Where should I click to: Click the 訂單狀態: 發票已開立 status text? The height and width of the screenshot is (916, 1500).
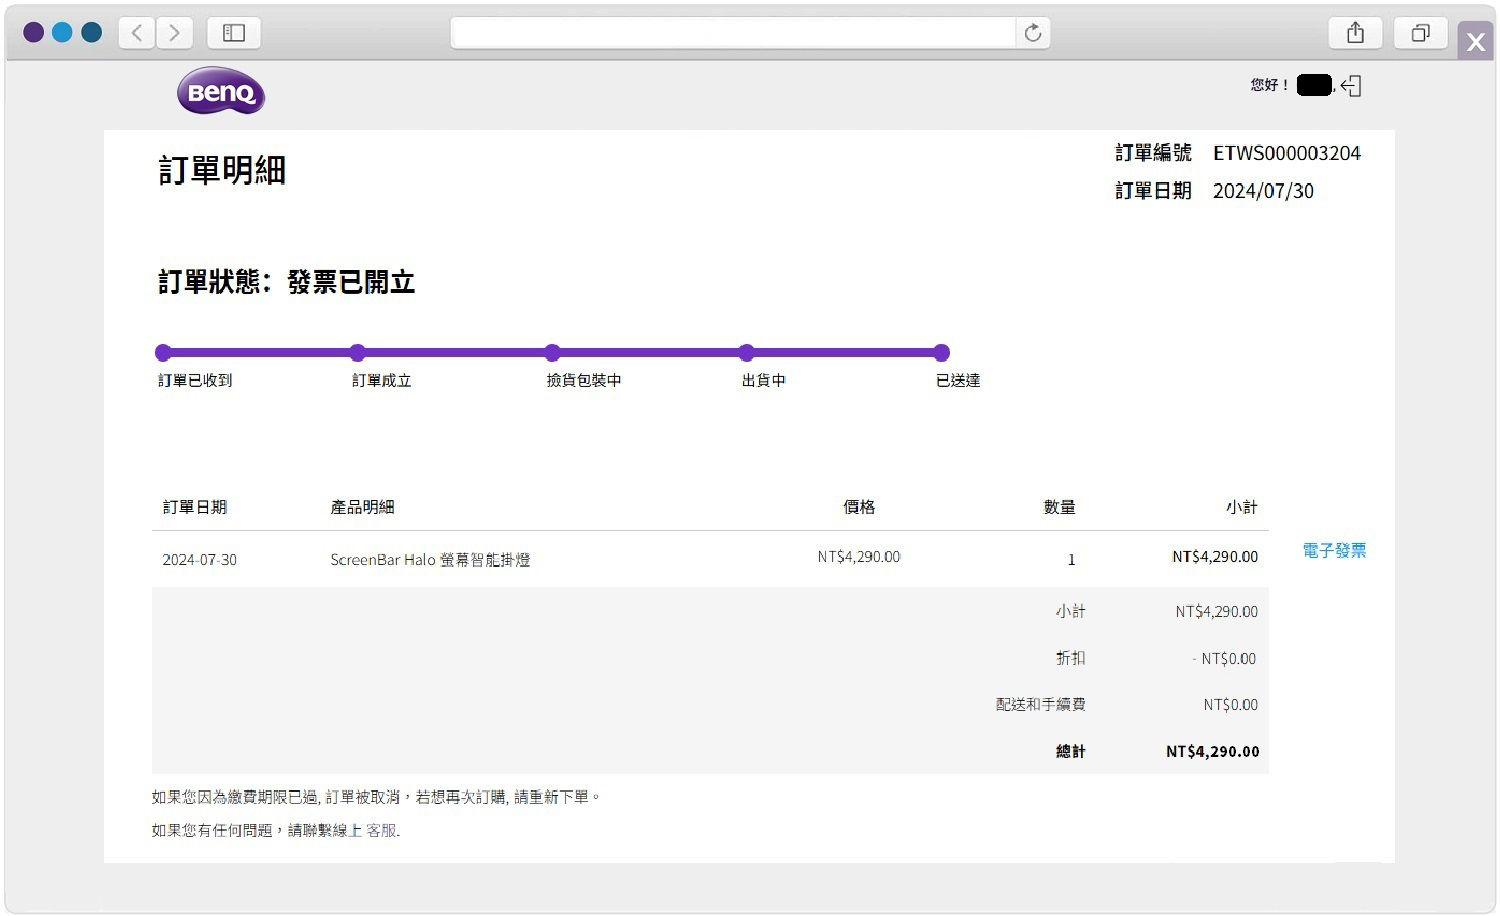click(x=286, y=282)
